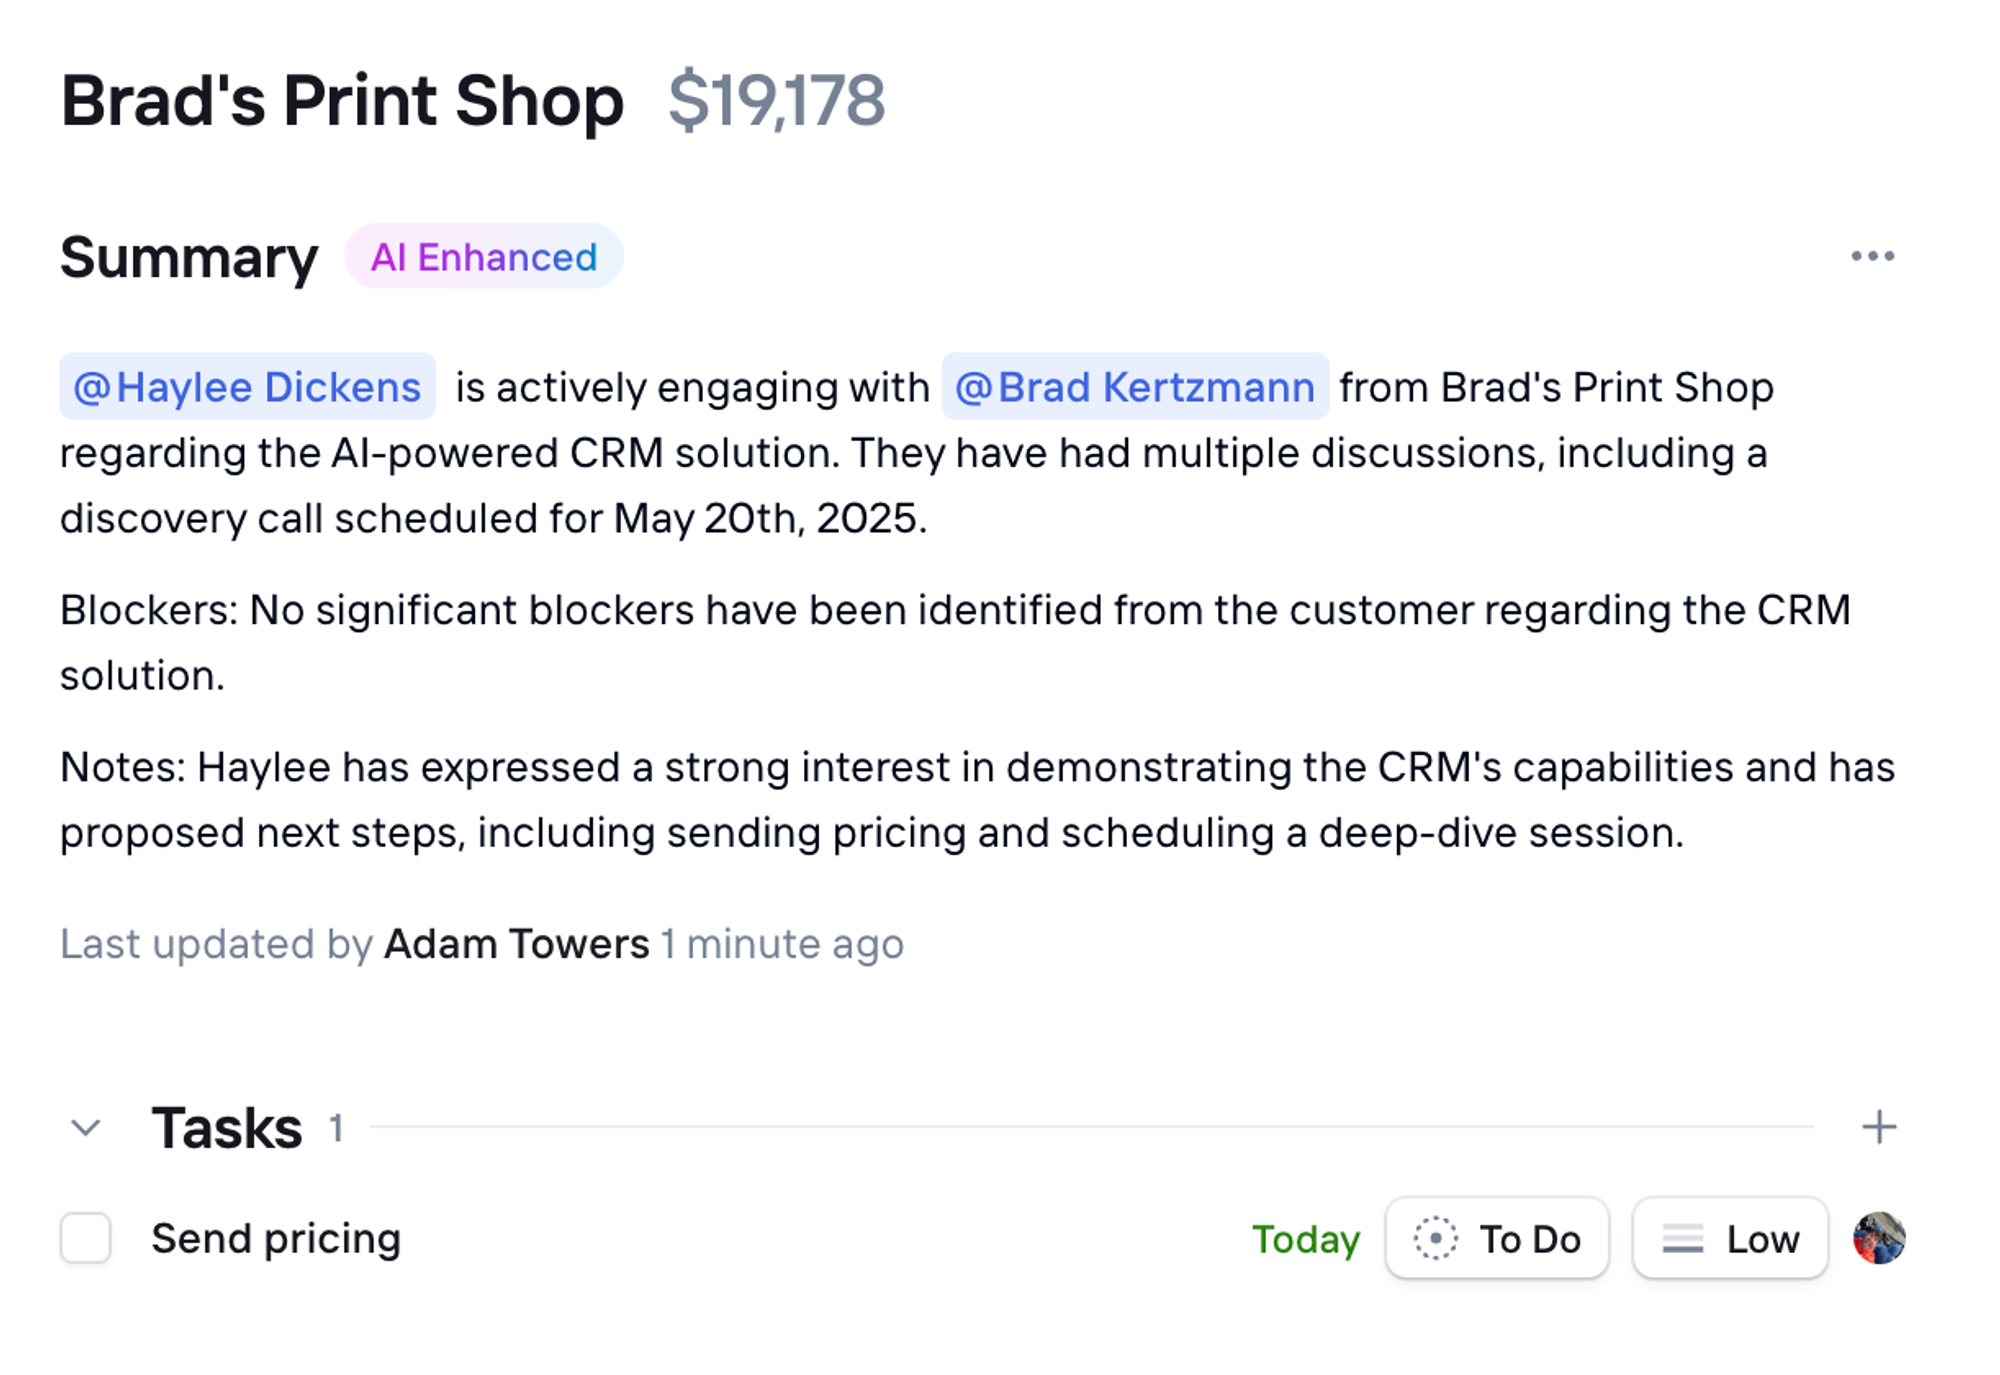Click the summary paragraph about Blockers
The width and height of the screenshot is (2000, 1375).
click(955, 642)
